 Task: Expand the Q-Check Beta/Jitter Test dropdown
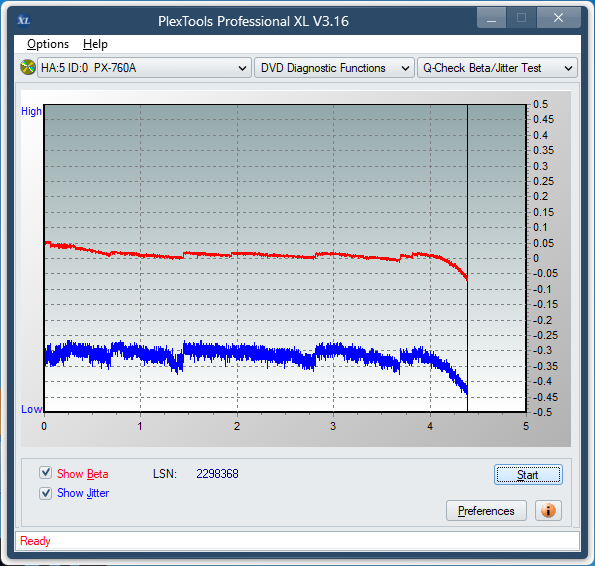(497, 68)
